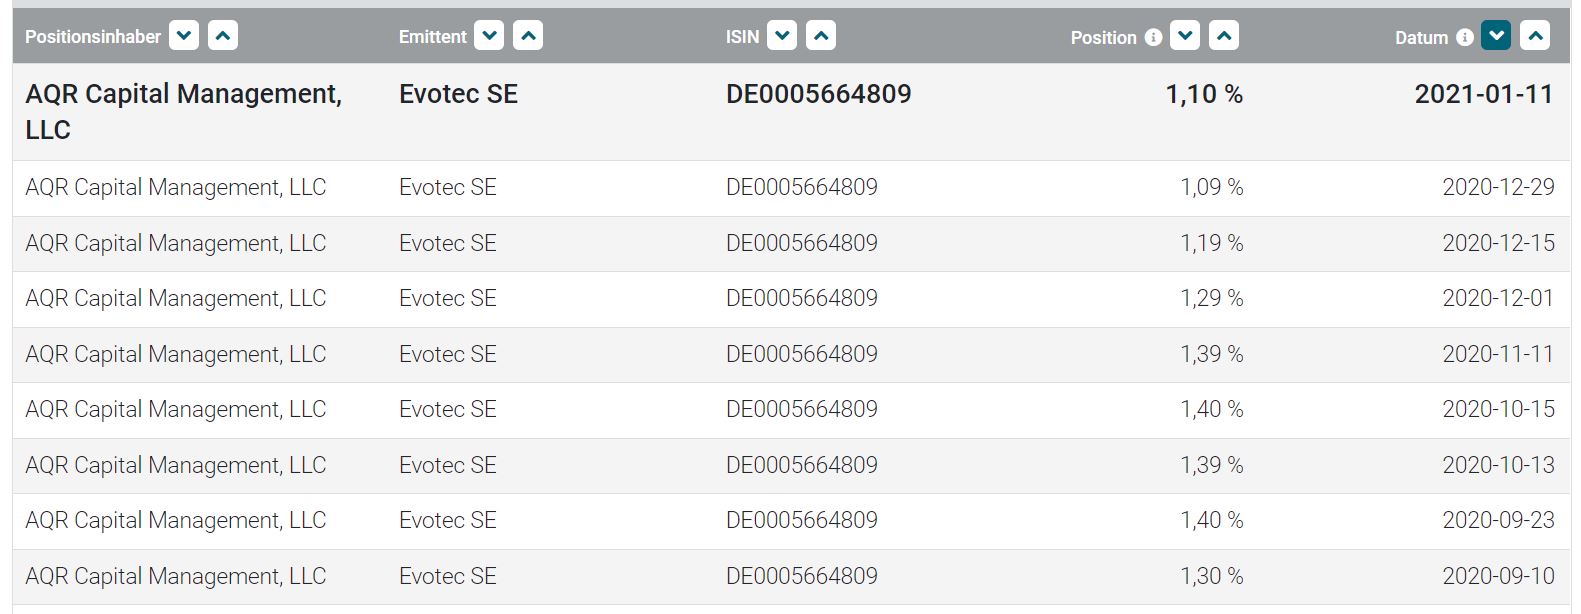This screenshot has width=1581, height=614.
Task: Click Evotec SE in the 2020-11-11 row
Action: pyautogui.click(x=447, y=354)
